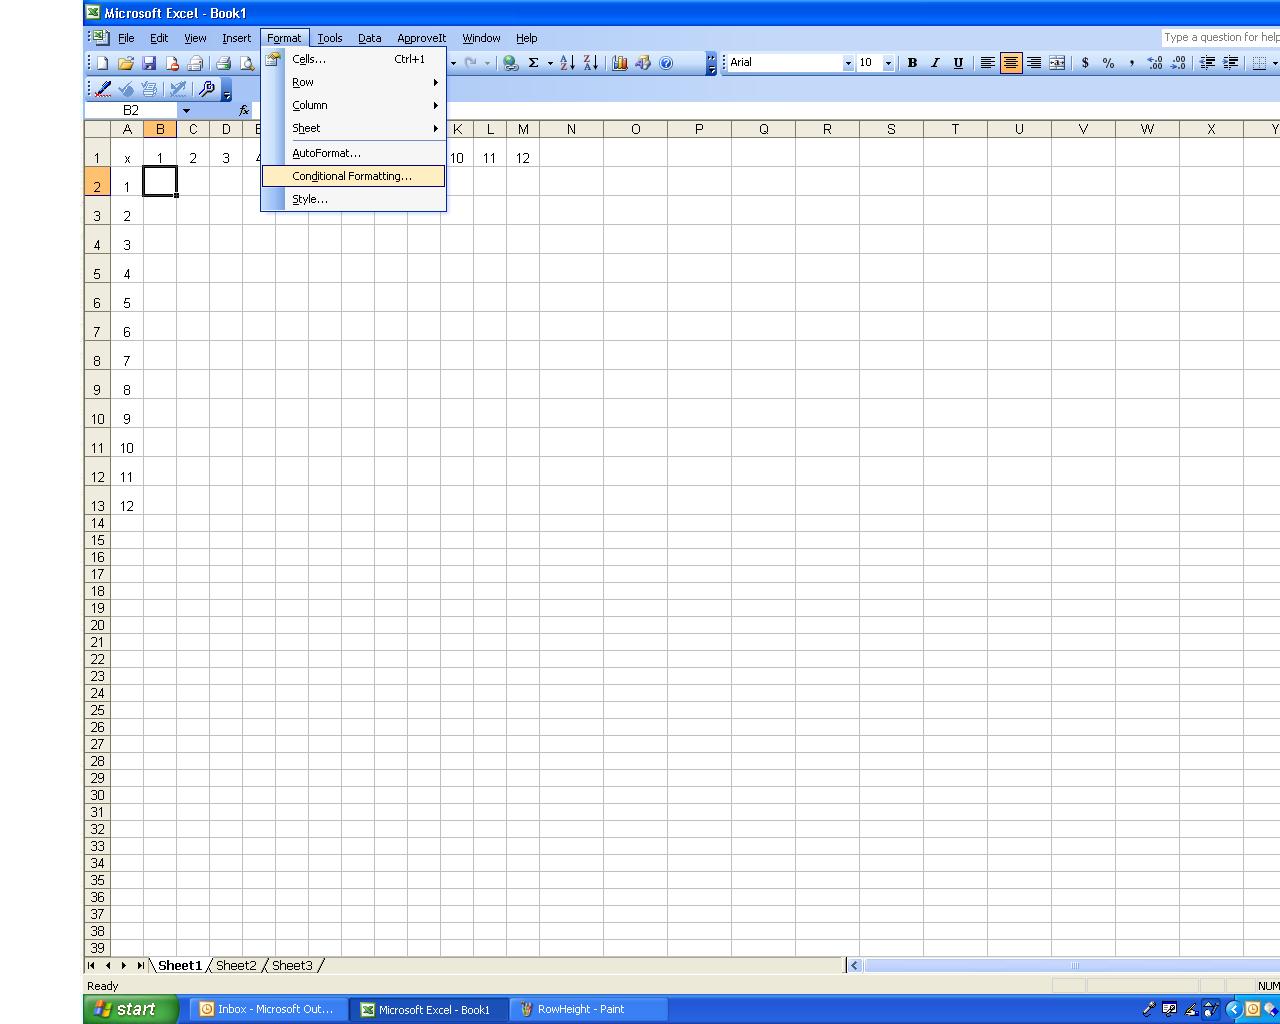The image size is (1280, 1024).
Task: Select column N header
Action: pyautogui.click(x=571, y=129)
